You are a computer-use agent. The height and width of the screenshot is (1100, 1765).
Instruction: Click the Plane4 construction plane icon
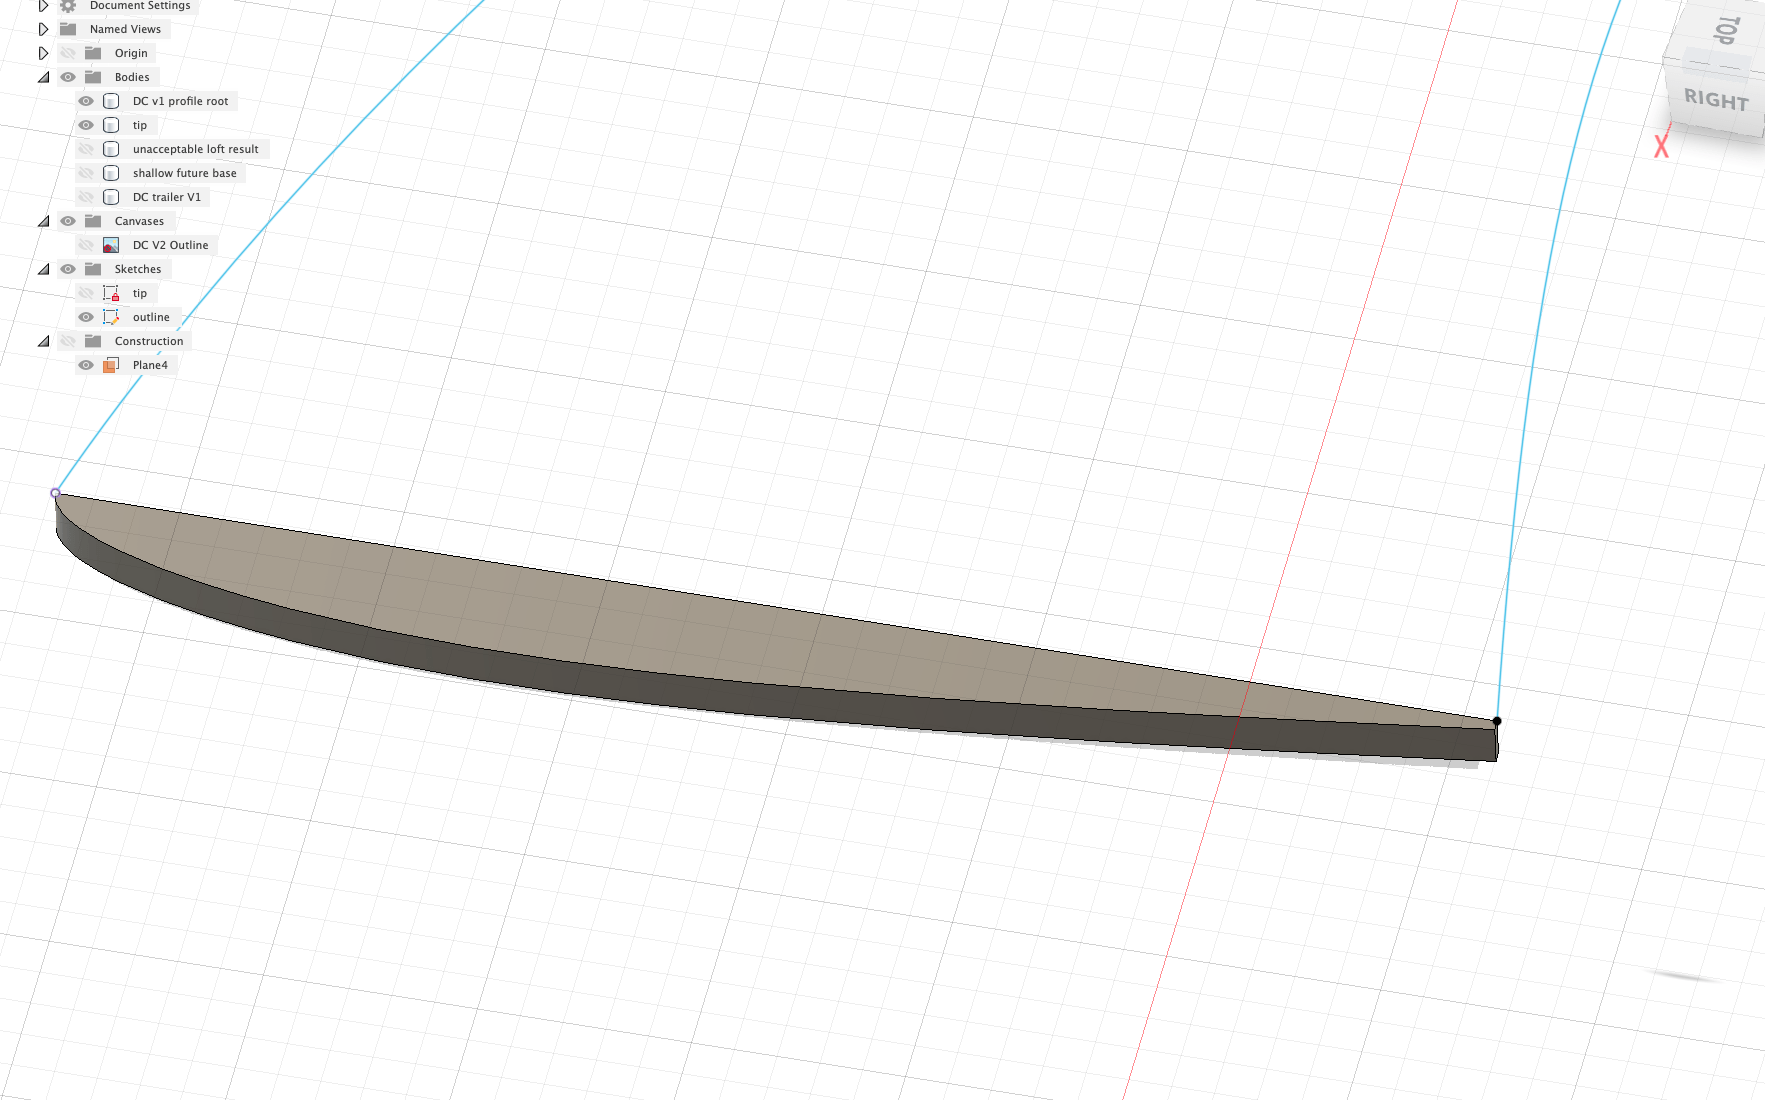tap(111, 364)
